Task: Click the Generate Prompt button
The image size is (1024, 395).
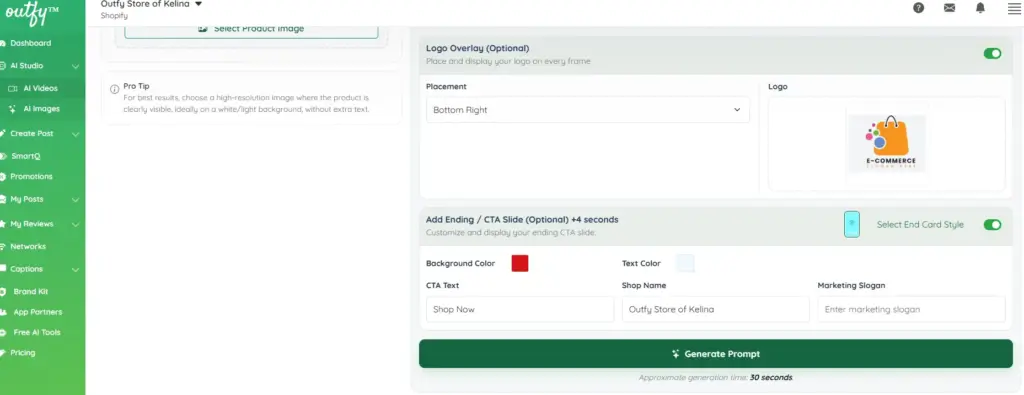Action: (716, 354)
